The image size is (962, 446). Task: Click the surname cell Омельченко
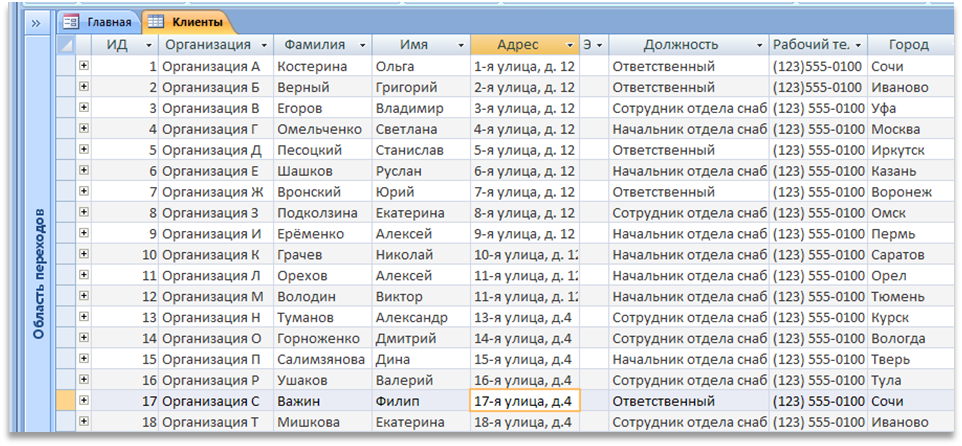click(323, 129)
